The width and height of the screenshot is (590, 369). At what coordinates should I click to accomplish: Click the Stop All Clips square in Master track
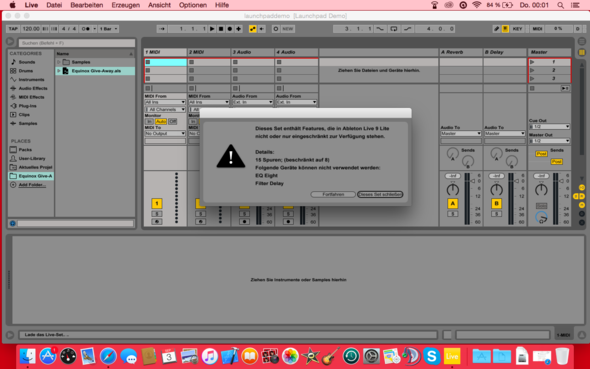532,88
